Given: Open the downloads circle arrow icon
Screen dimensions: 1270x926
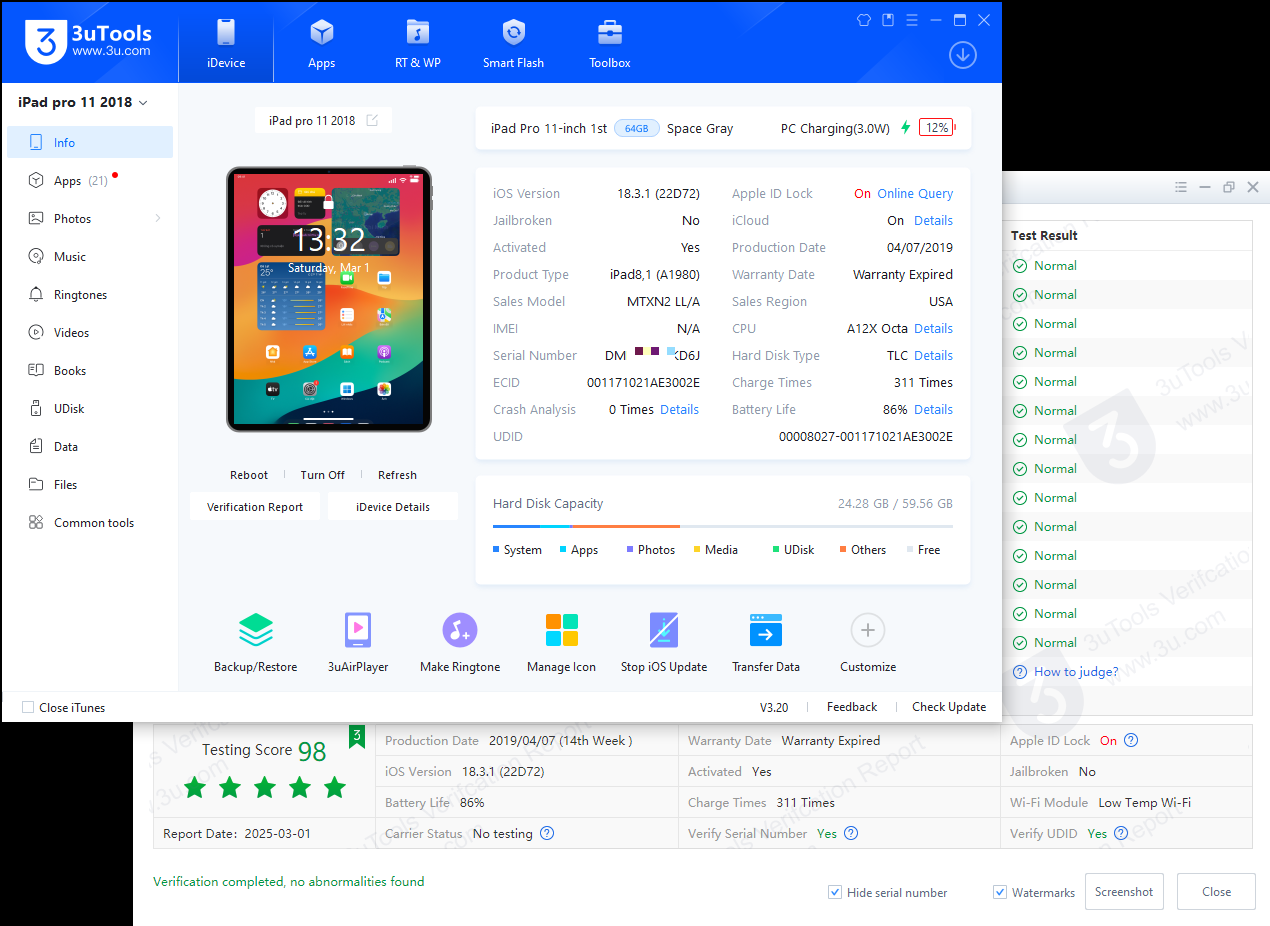Looking at the screenshot, I should tap(963, 55).
